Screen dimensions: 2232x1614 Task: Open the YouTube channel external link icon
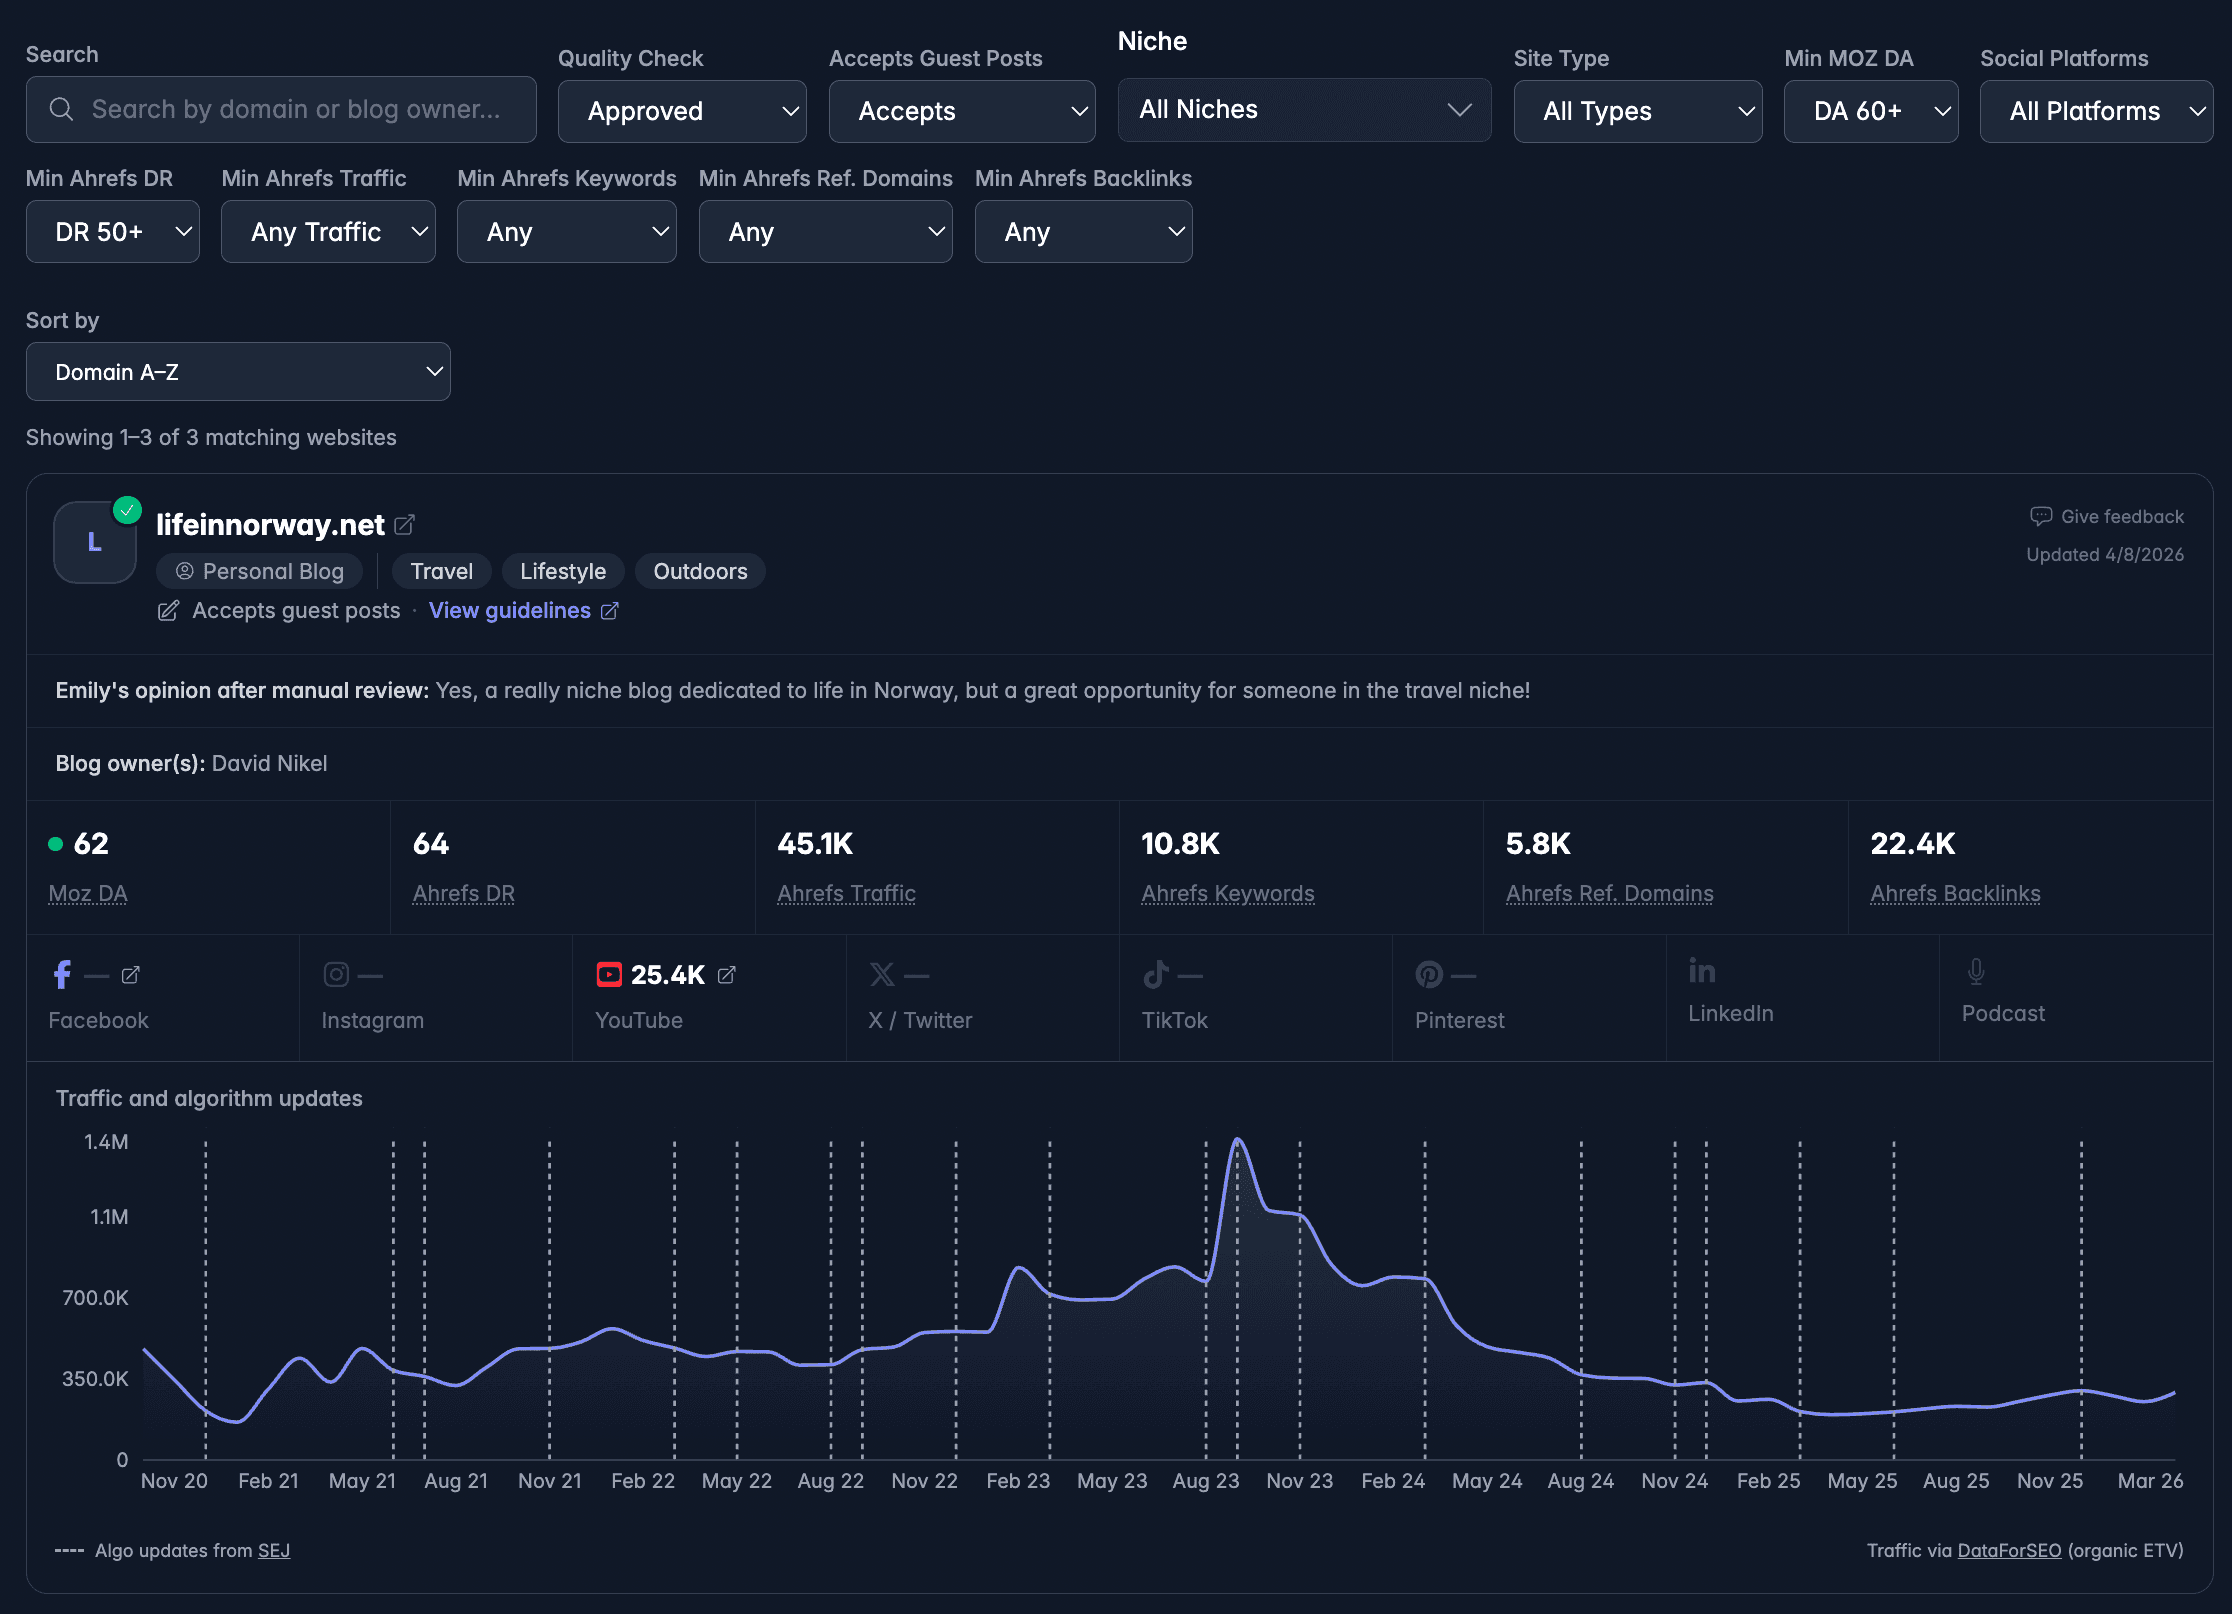click(x=727, y=975)
